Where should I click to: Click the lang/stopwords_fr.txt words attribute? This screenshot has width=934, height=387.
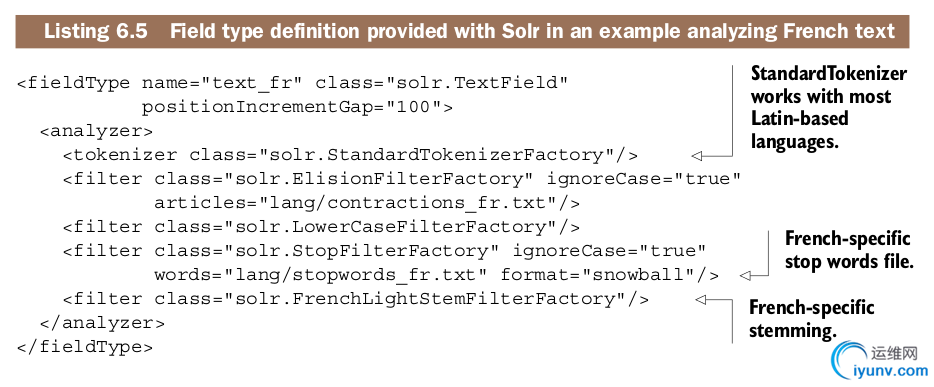point(321,275)
